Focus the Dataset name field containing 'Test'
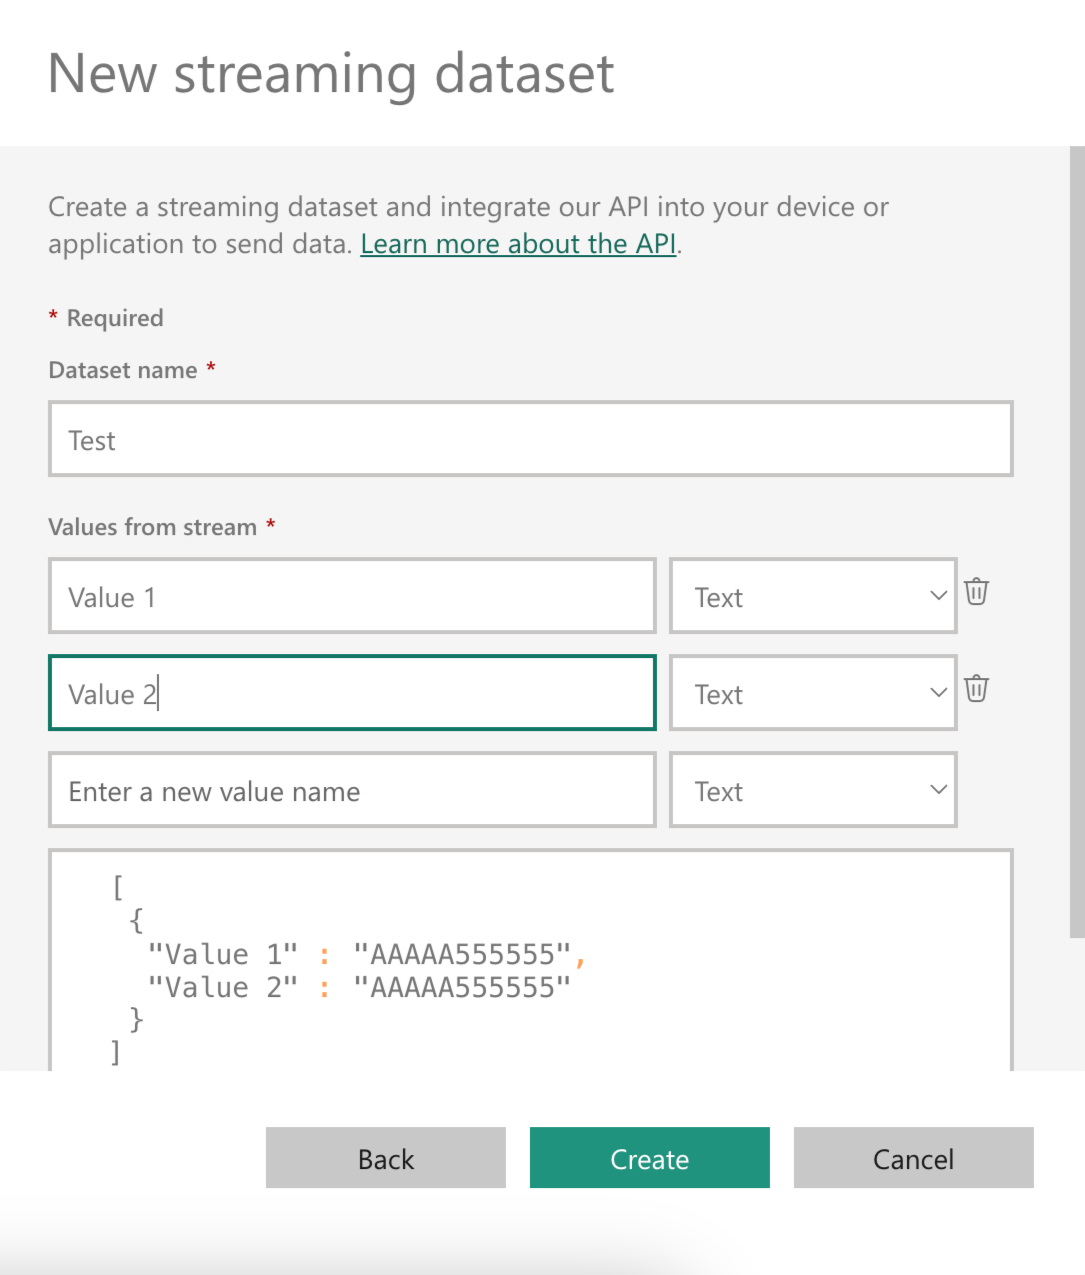 click(x=530, y=440)
